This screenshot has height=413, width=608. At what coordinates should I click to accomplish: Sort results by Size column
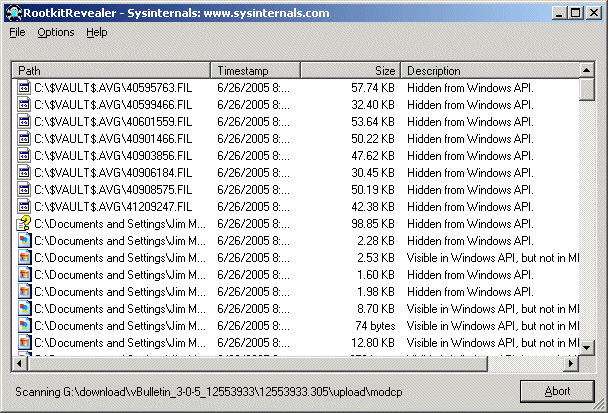click(351, 71)
